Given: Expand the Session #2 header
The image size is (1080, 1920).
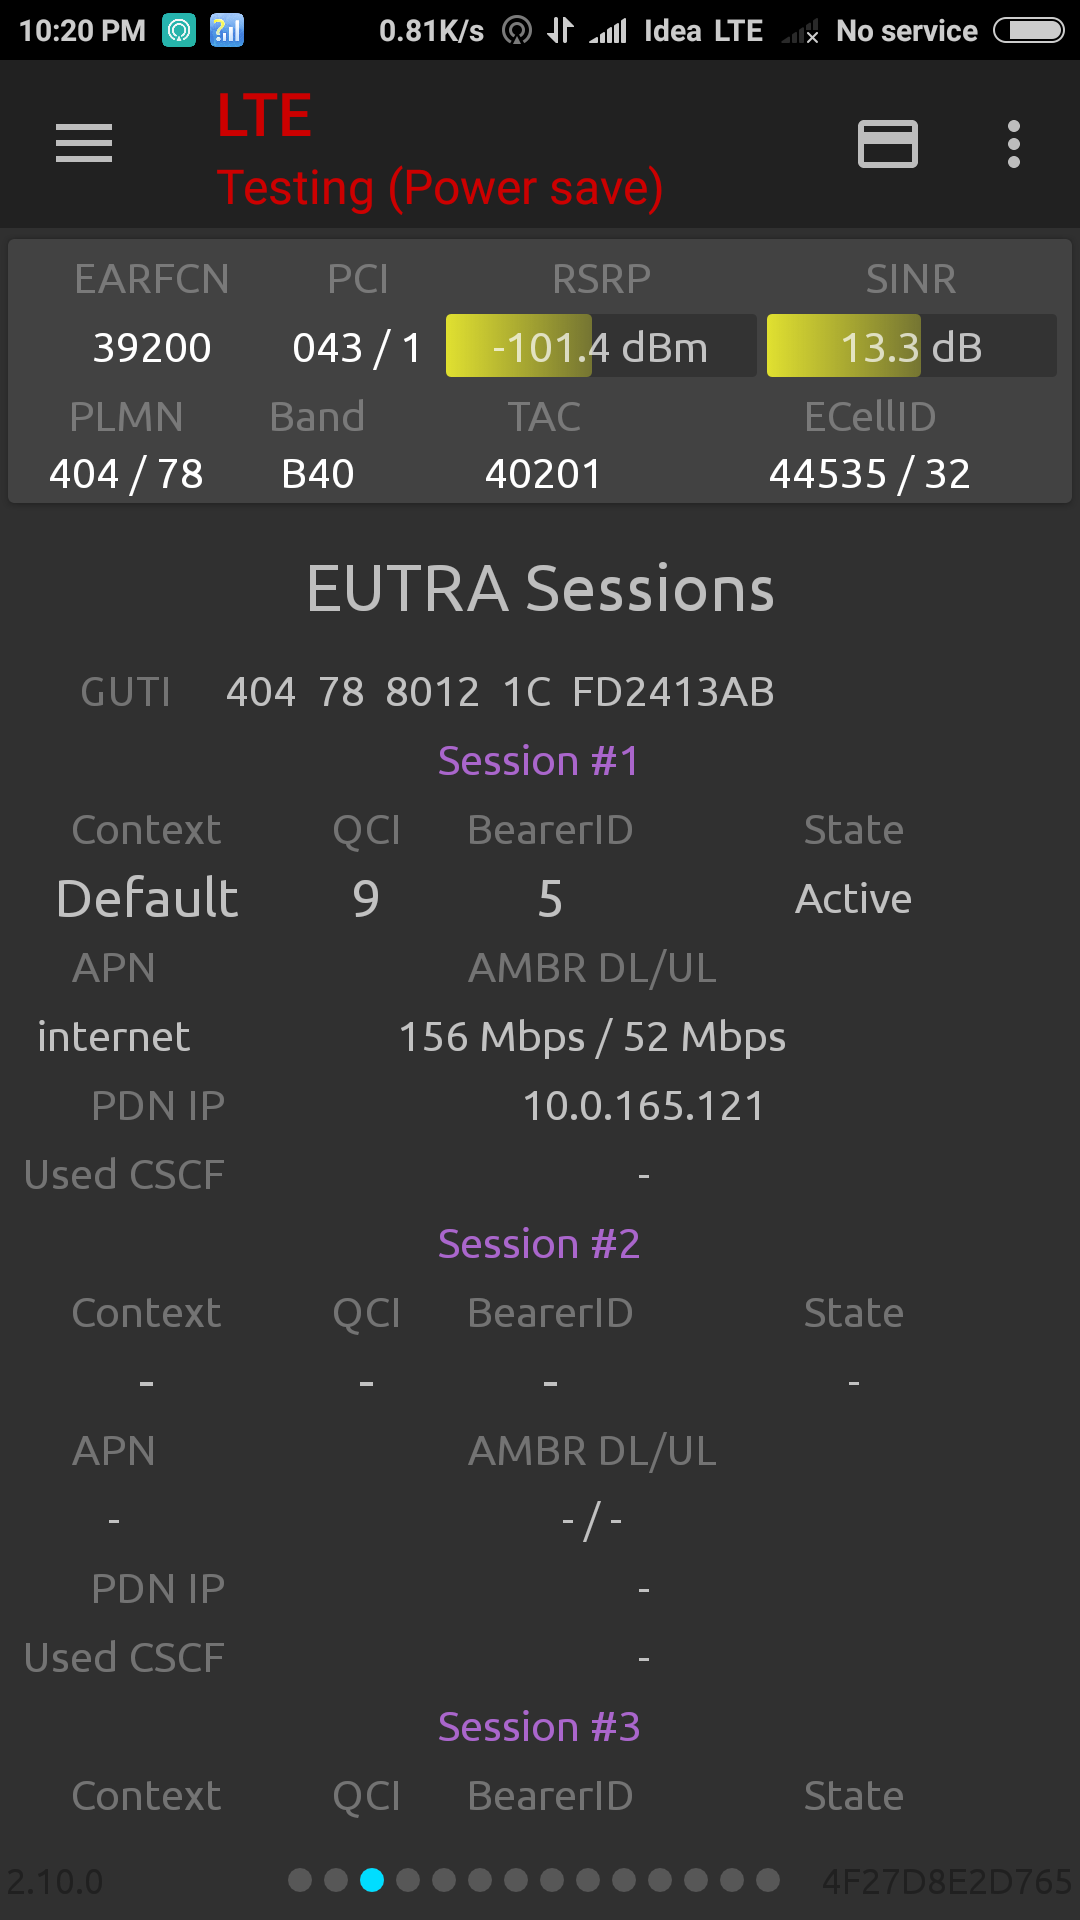Looking at the screenshot, I should pyautogui.click(x=539, y=1244).
